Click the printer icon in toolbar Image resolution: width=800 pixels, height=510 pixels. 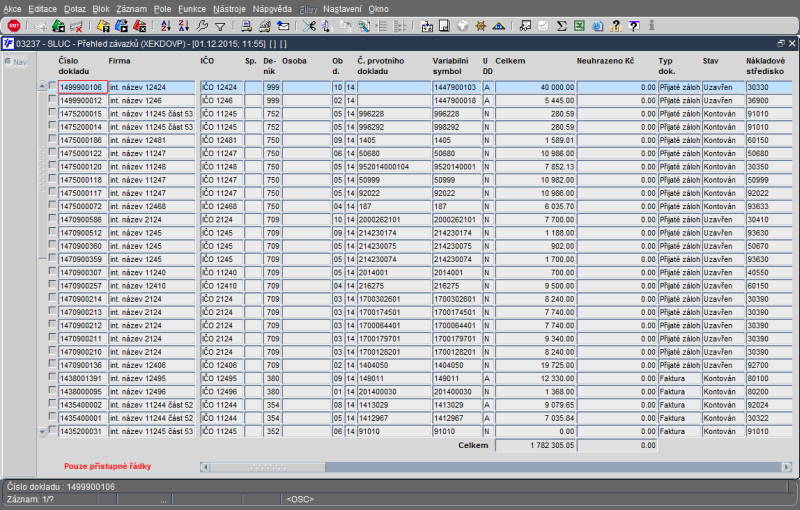[246, 25]
